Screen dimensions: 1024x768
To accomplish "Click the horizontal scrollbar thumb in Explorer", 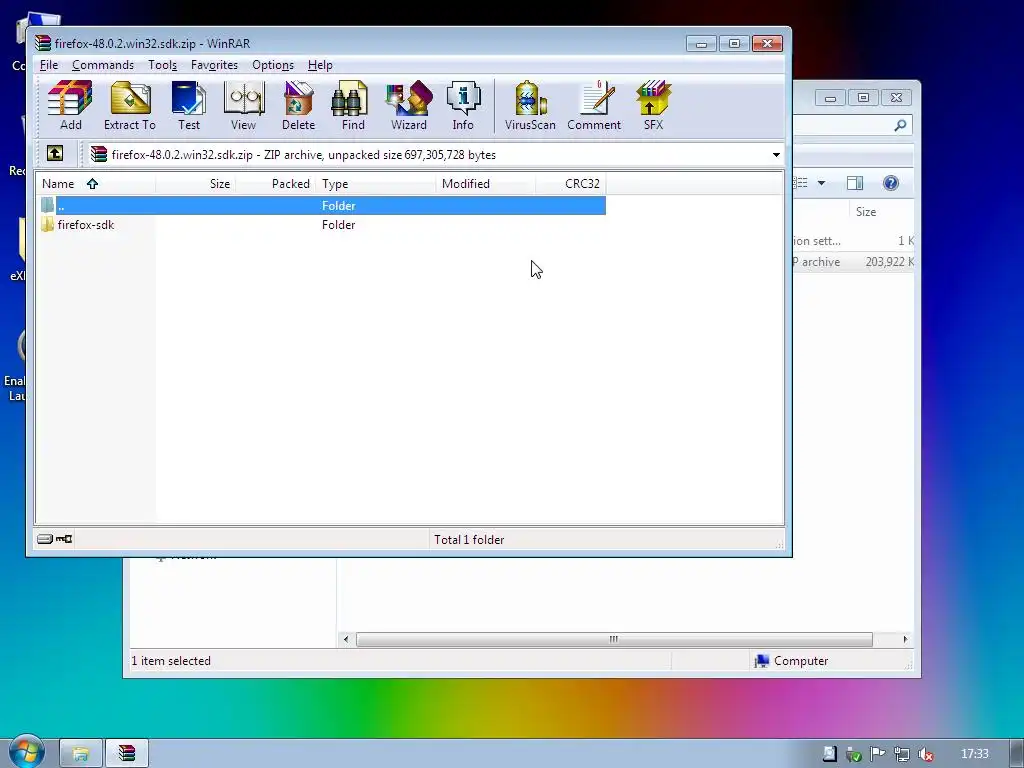I will (614, 639).
